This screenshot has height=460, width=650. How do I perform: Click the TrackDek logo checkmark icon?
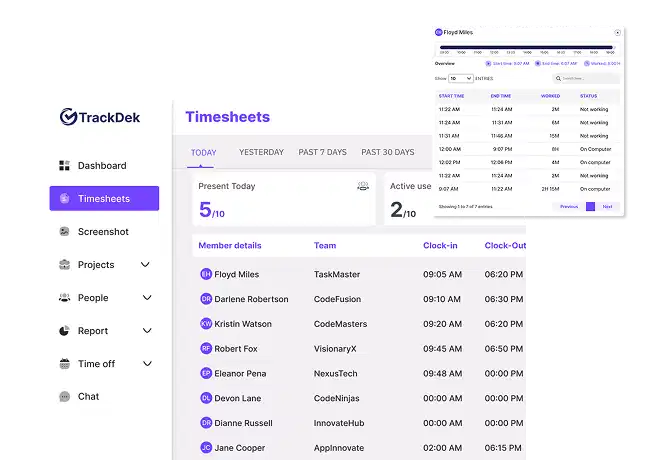click(68, 117)
